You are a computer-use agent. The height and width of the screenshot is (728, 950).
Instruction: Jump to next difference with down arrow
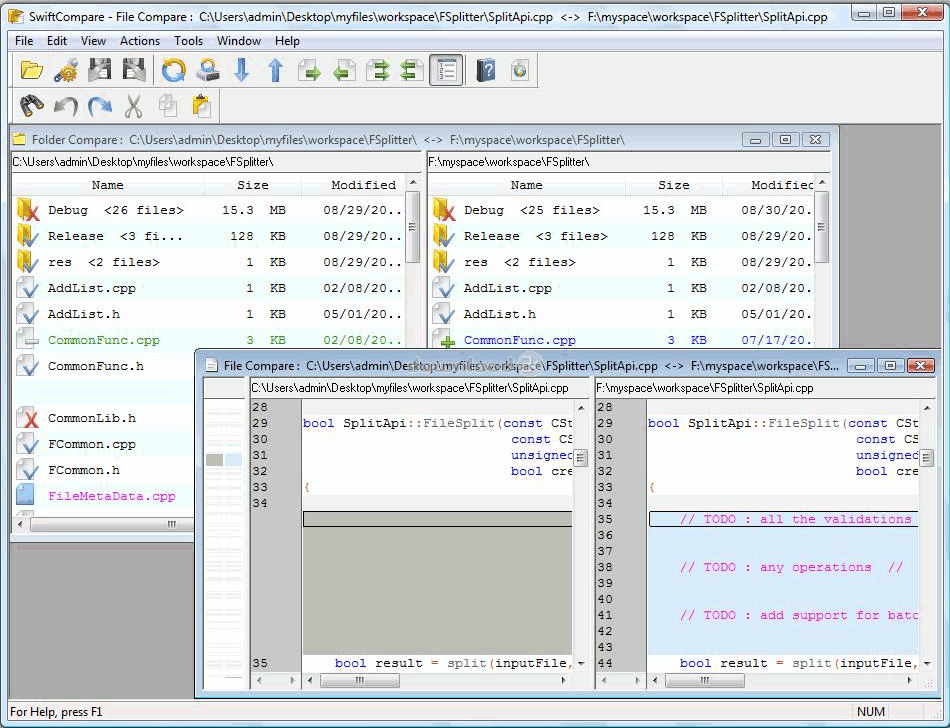[241, 70]
